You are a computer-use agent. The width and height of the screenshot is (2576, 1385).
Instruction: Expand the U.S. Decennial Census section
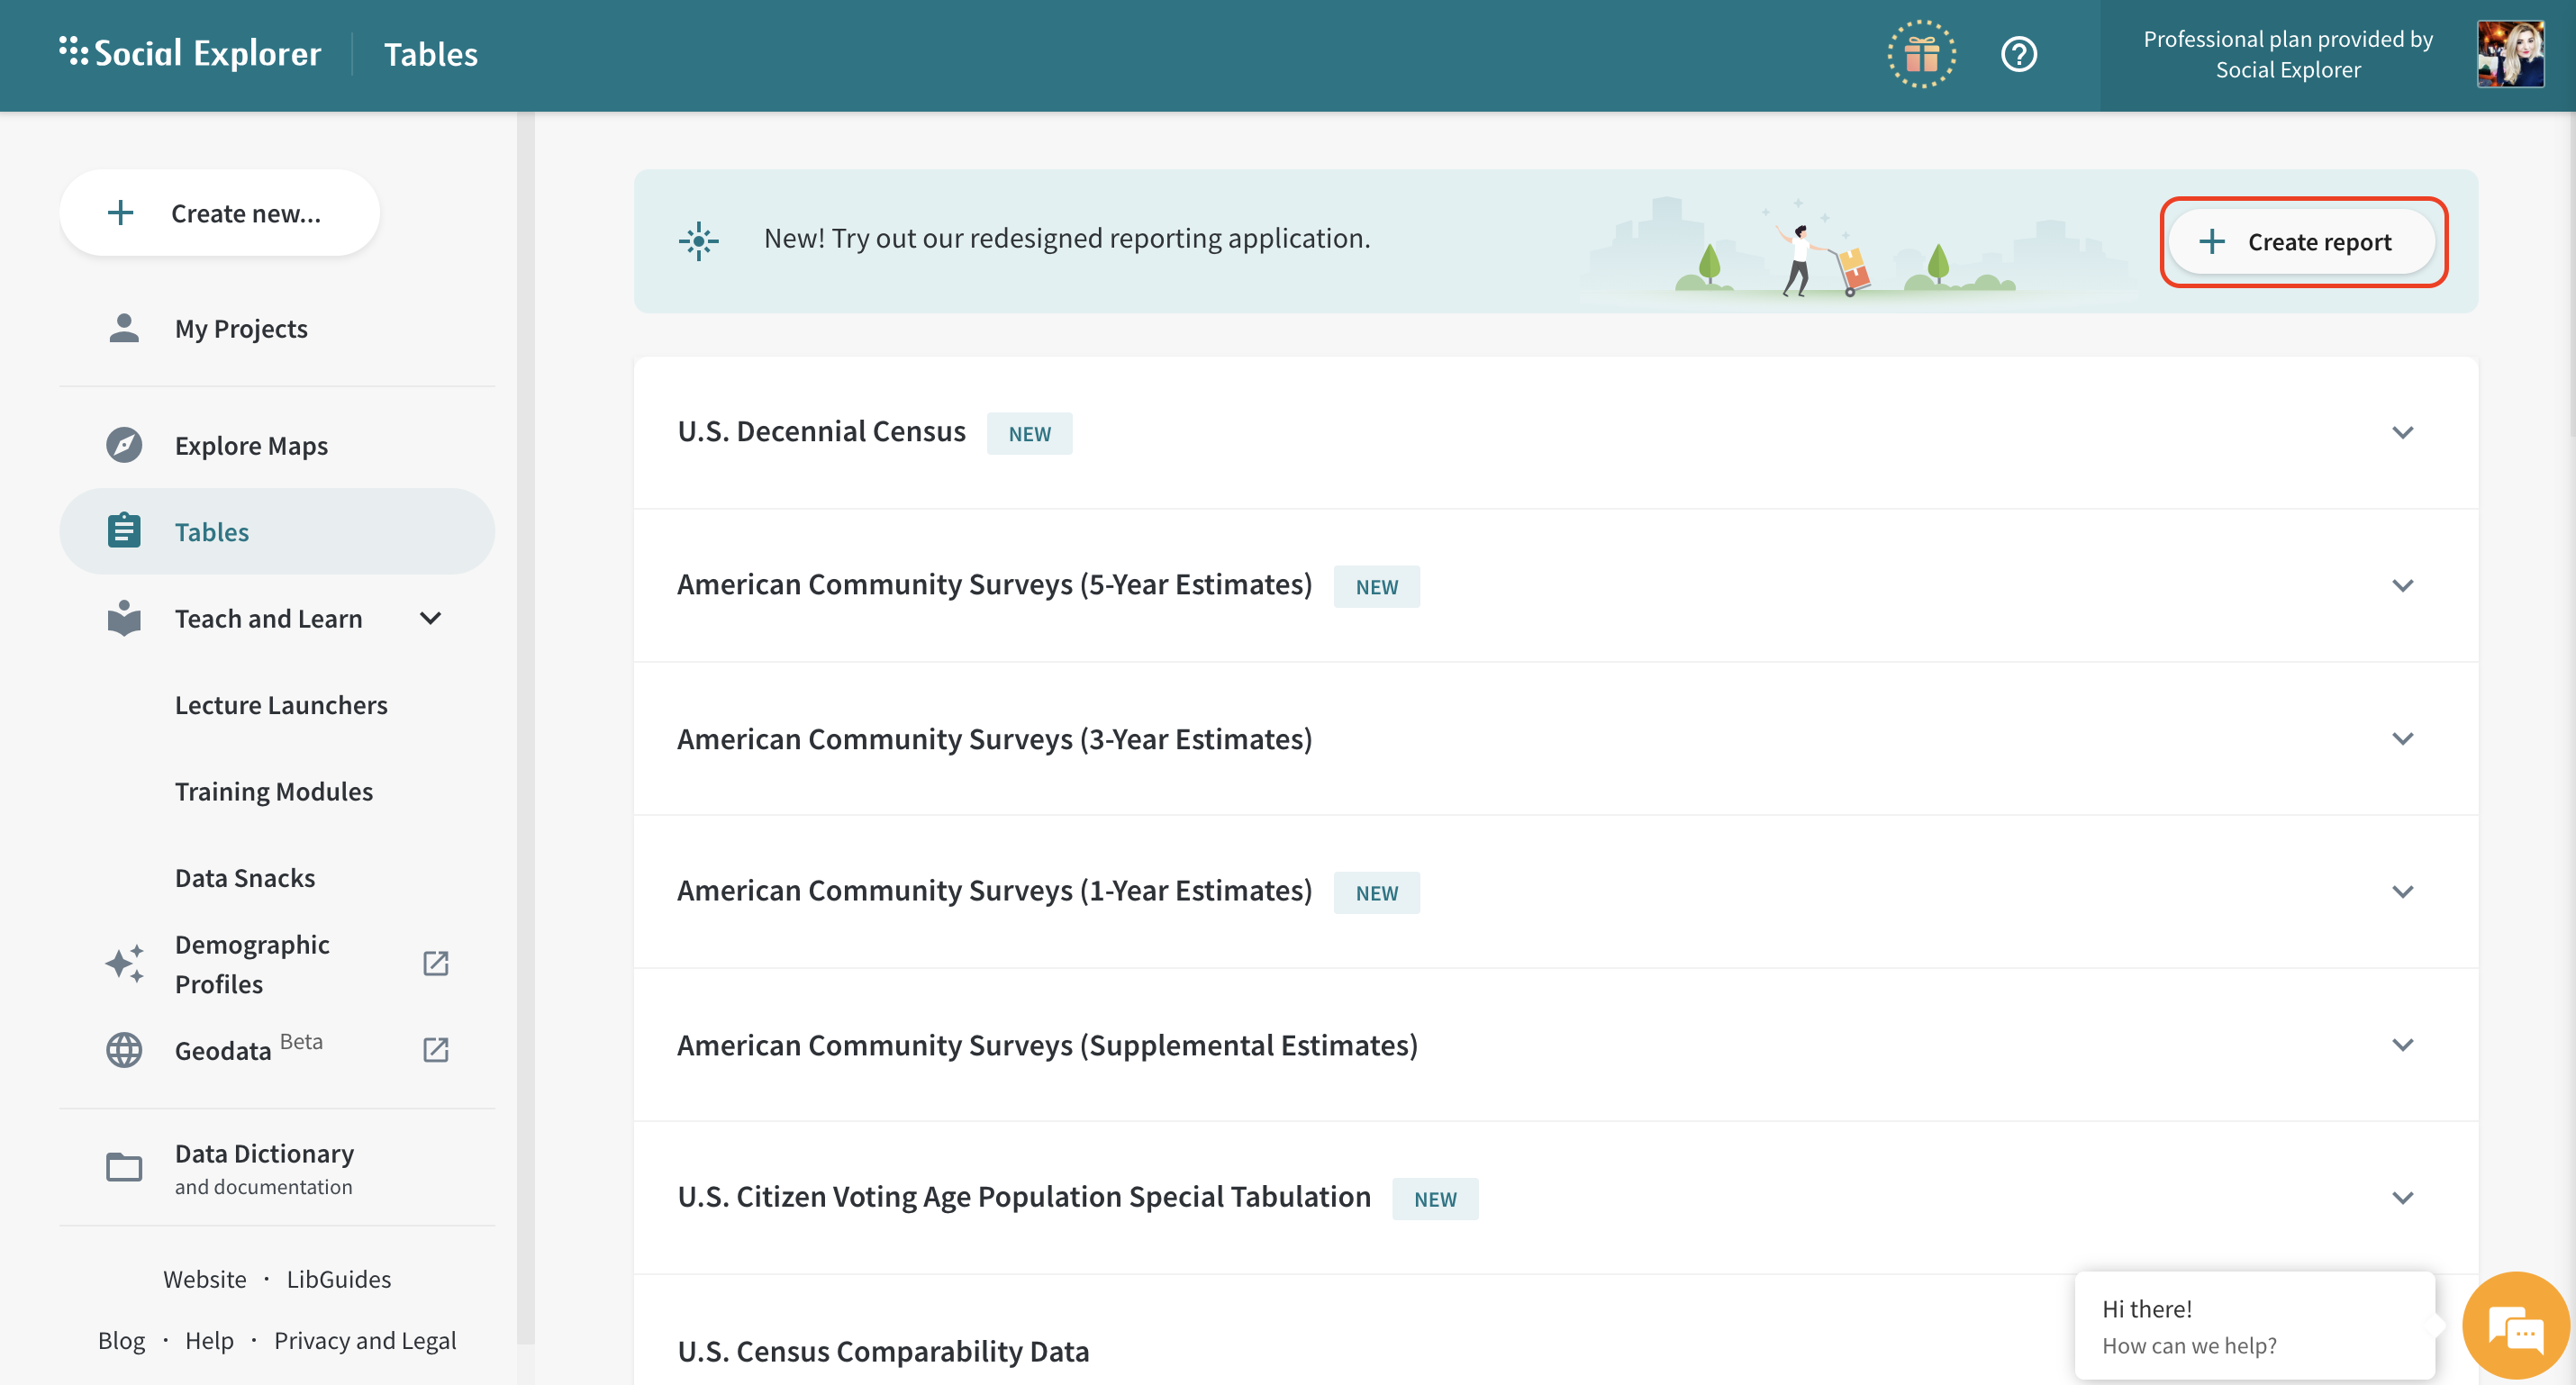2402,432
